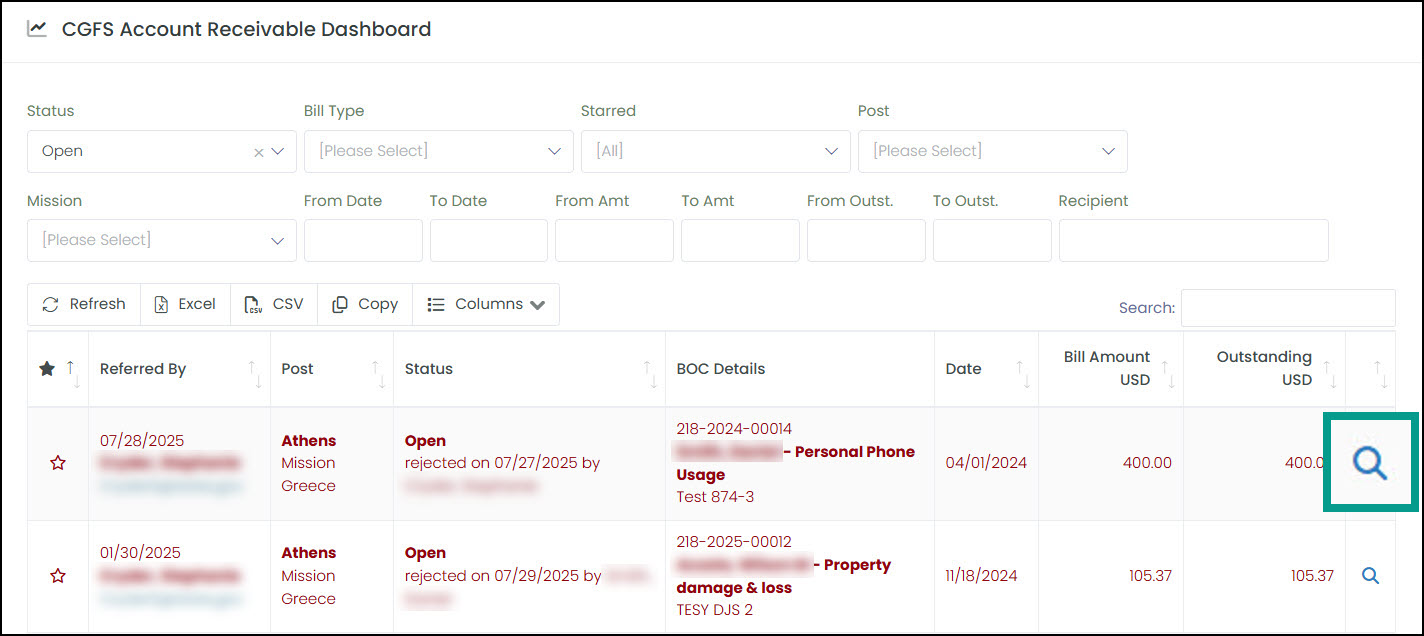Screen dimensions: 1424x636
Task: Click the Test 874-3 text
Action: [x=715, y=497]
